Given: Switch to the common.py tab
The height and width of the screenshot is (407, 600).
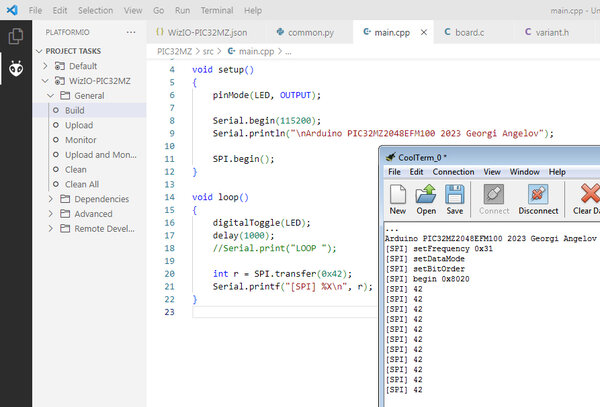Looking at the screenshot, I should [x=305, y=33].
